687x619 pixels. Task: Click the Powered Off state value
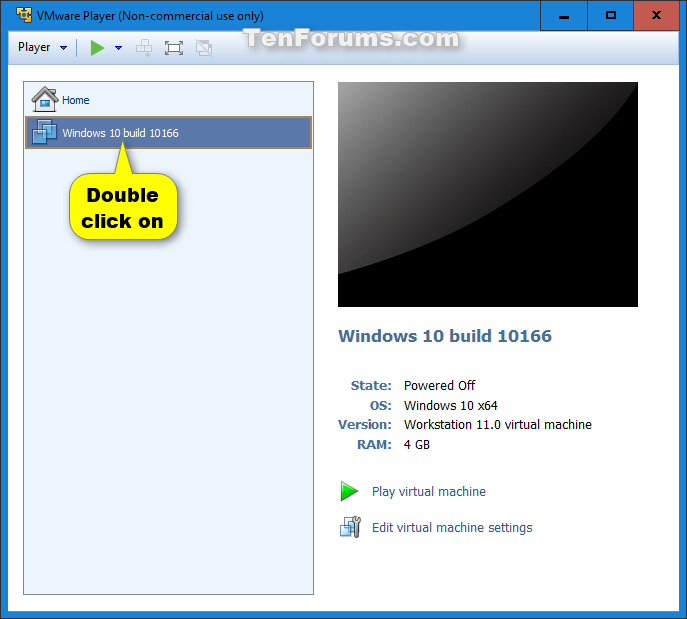439,386
